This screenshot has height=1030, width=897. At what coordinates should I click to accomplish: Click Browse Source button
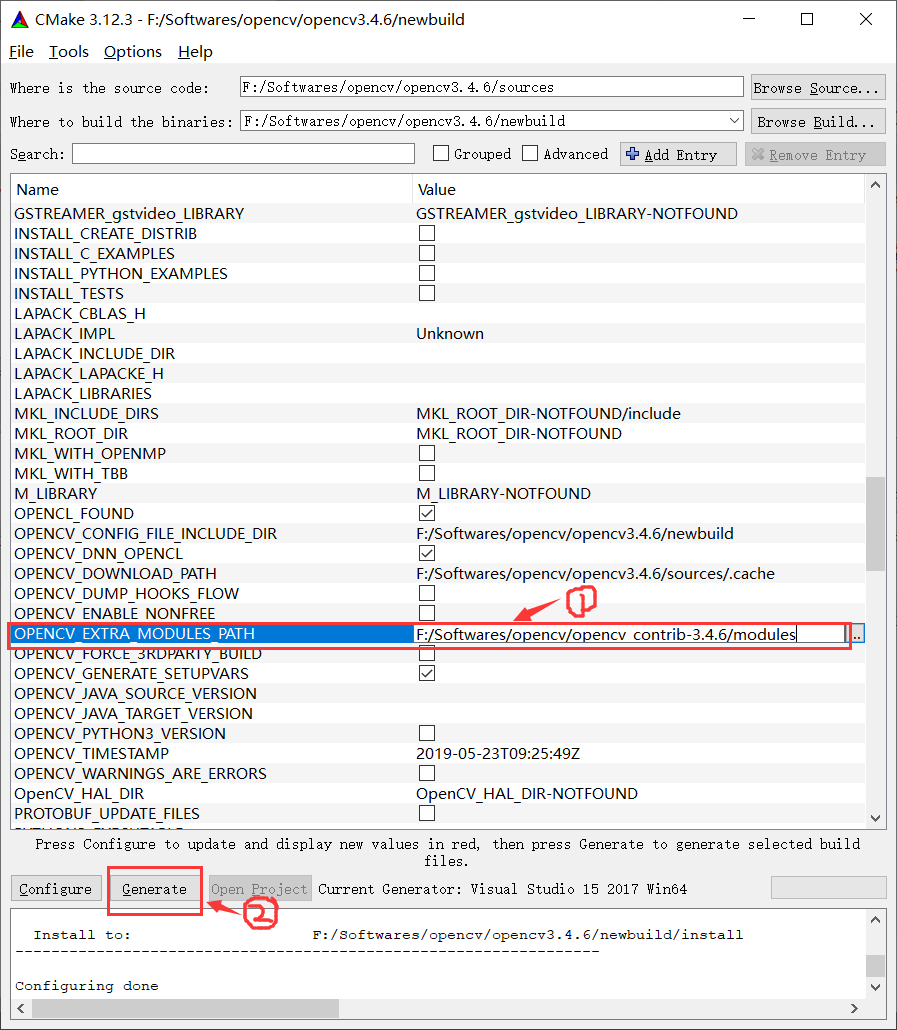(x=817, y=88)
